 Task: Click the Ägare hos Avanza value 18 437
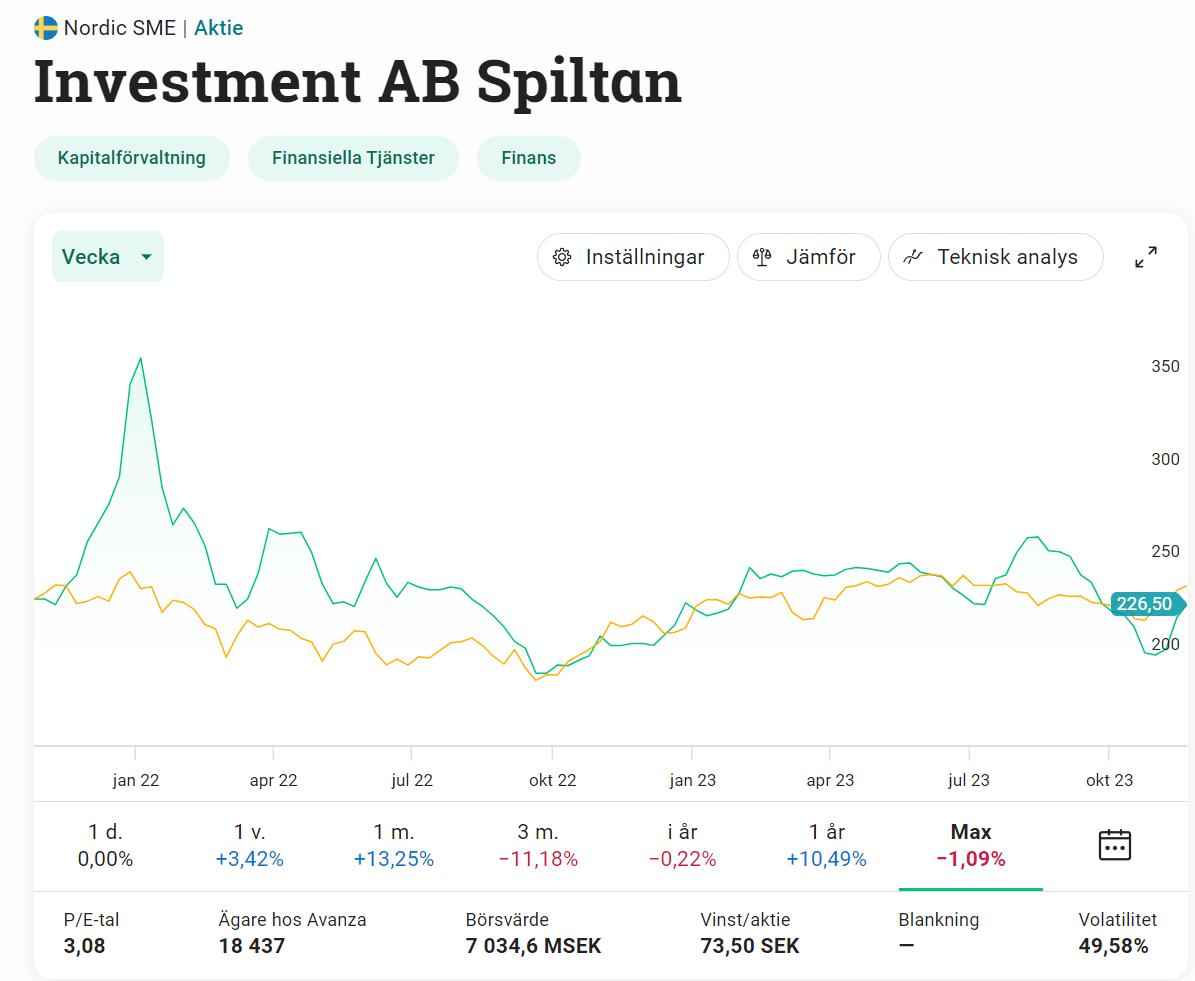251,946
